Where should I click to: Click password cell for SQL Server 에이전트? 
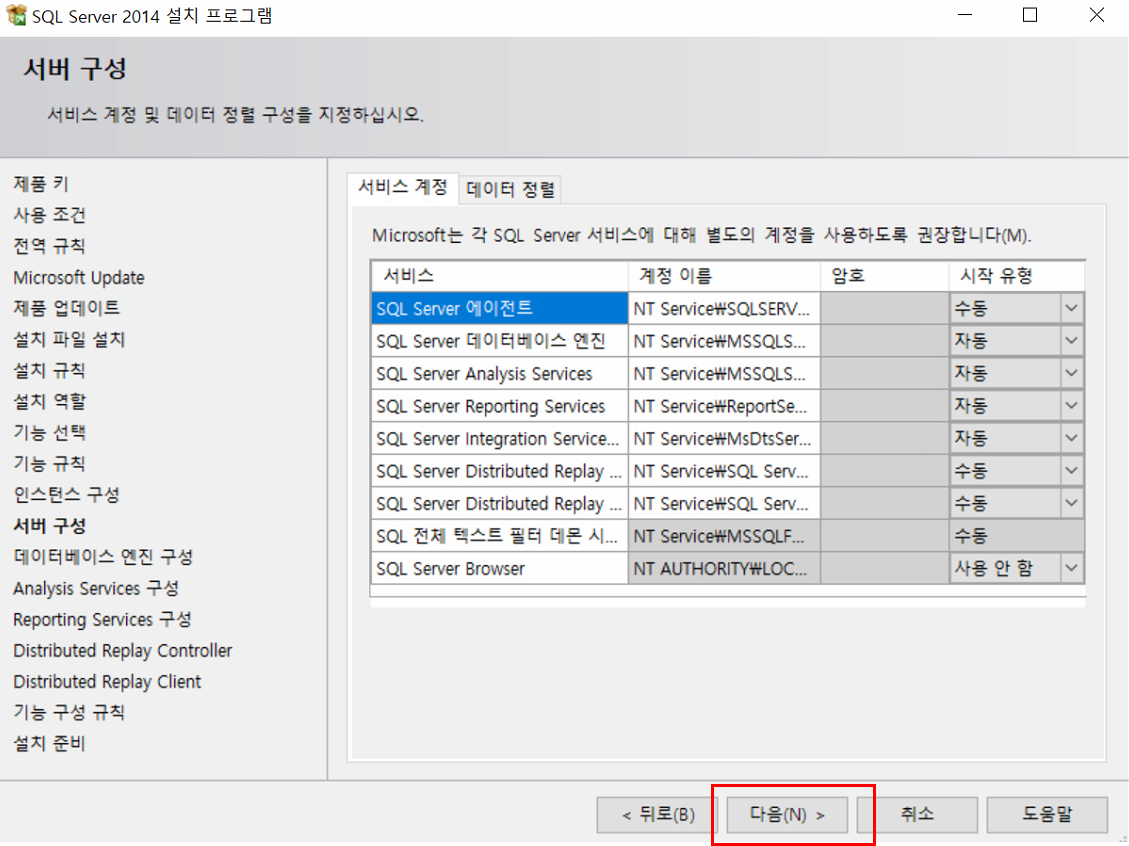pyautogui.click(x=885, y=308)
